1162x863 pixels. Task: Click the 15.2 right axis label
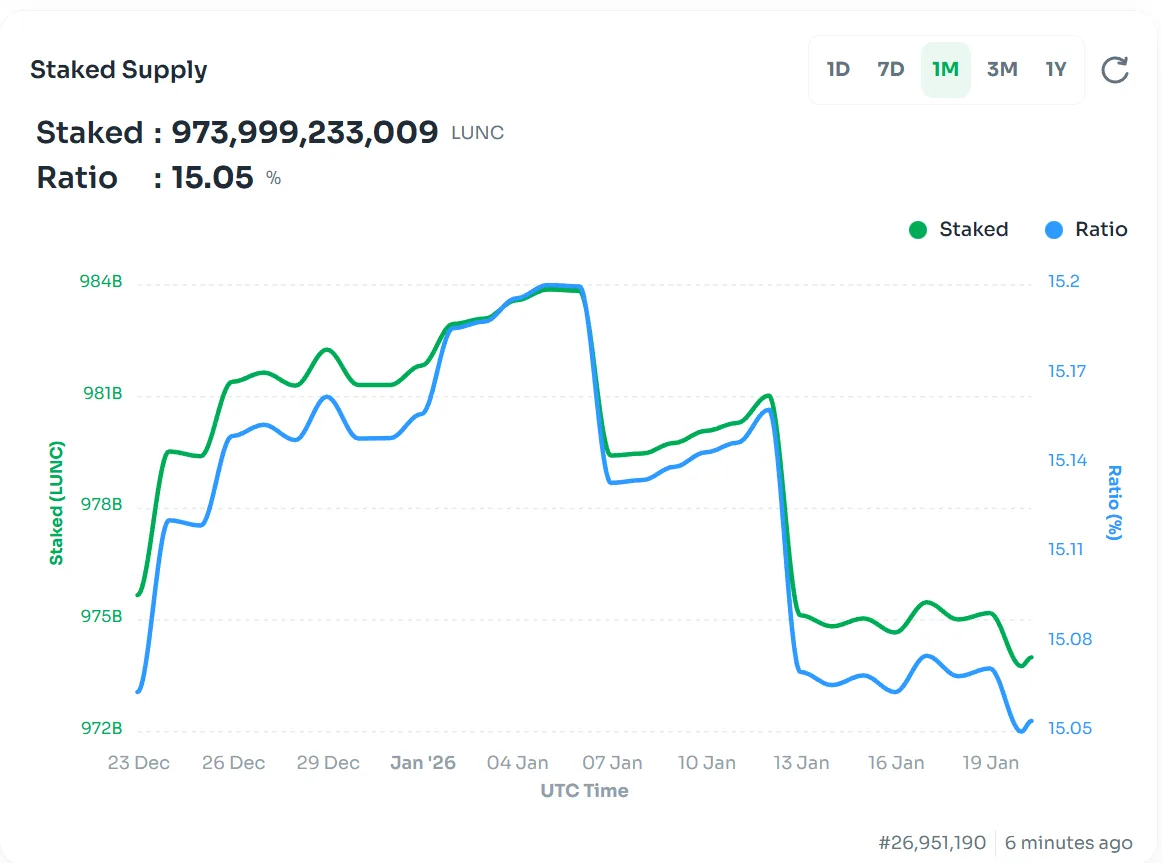(1064, 282)
